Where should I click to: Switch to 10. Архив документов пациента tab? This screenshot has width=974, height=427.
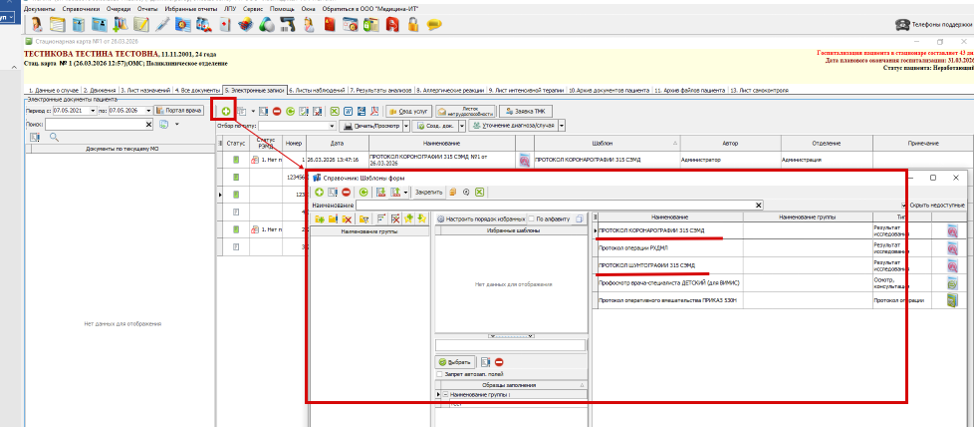(609, 90)
